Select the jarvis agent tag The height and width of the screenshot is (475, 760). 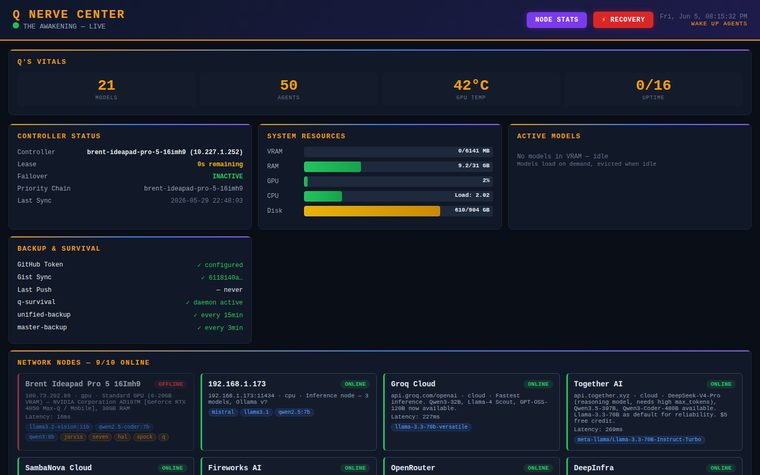tap(73, 437)
